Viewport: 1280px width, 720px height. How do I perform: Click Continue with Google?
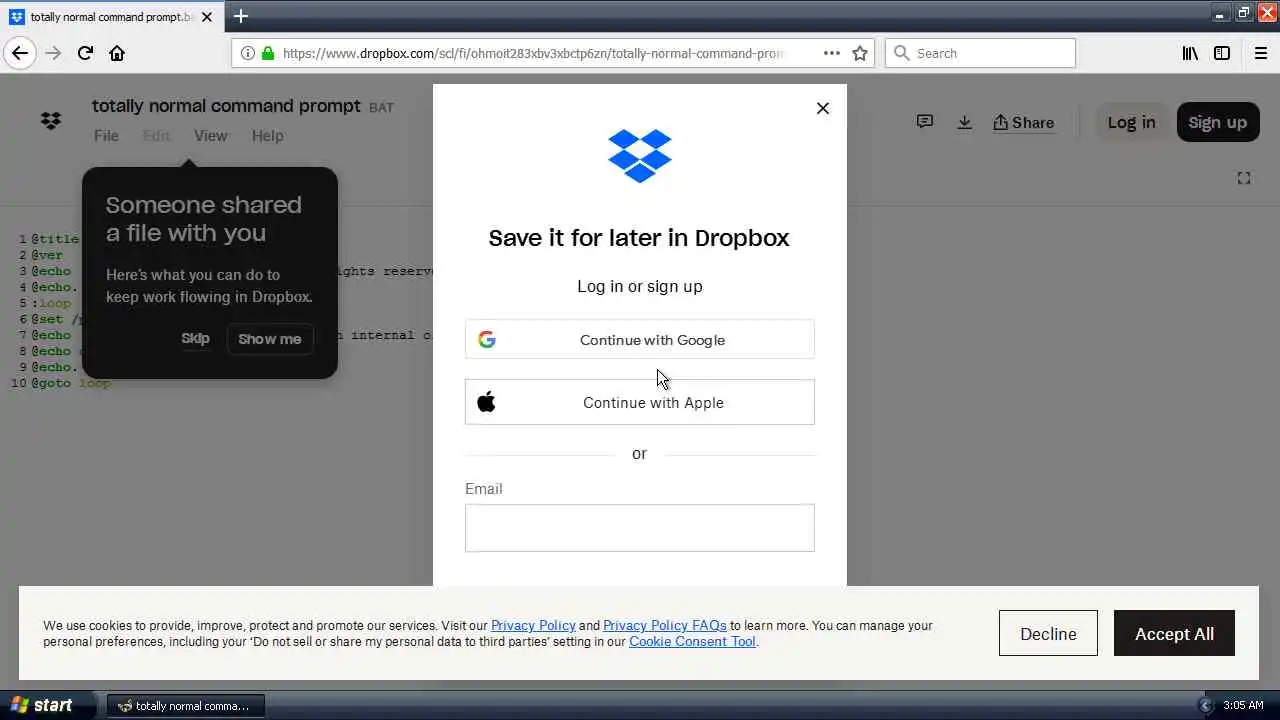pyautogui.click(x=640, y=340)
